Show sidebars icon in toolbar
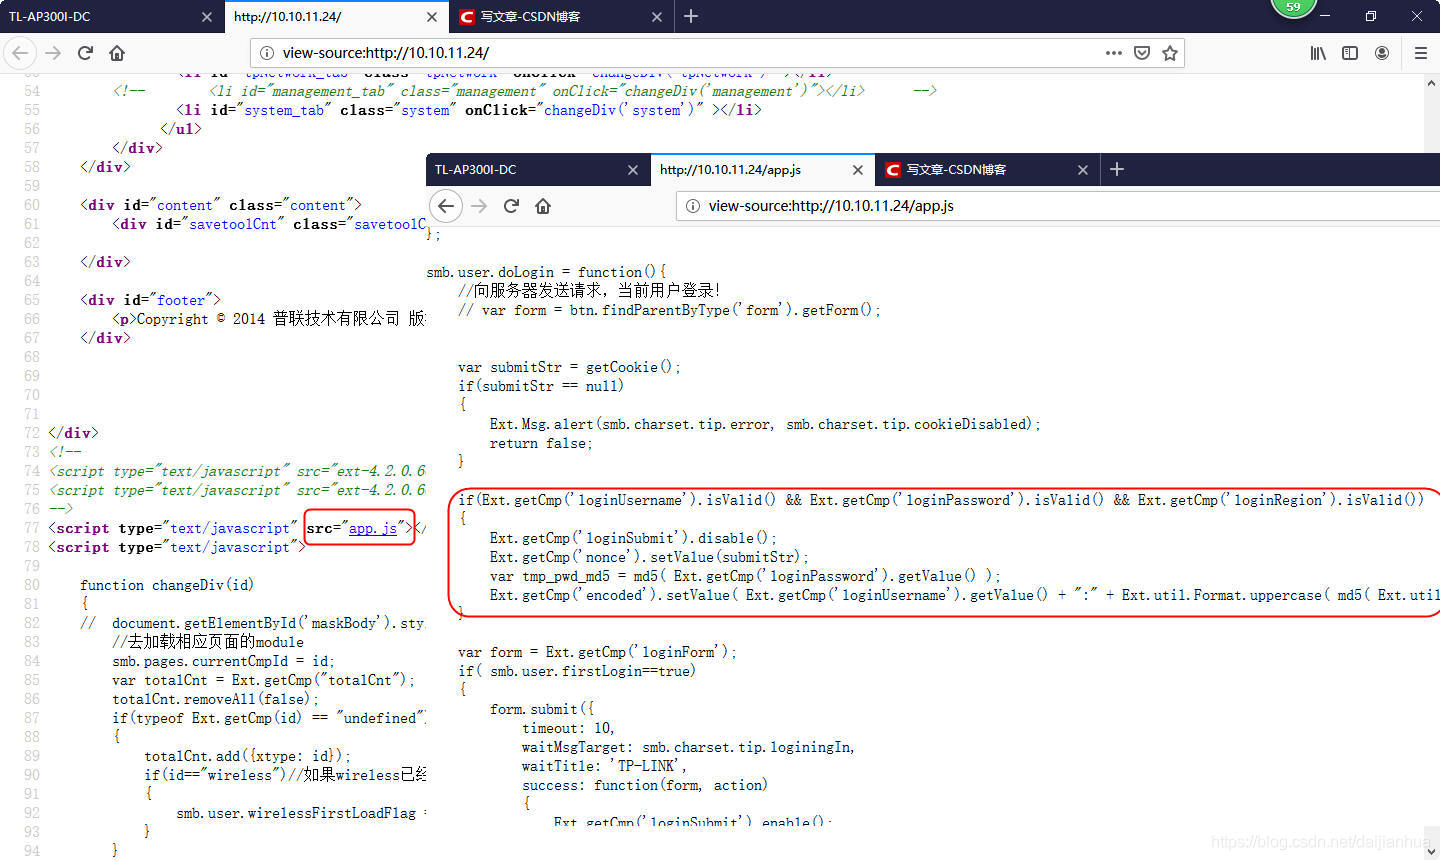The image size is (1440, 860). click(1350, 53)
